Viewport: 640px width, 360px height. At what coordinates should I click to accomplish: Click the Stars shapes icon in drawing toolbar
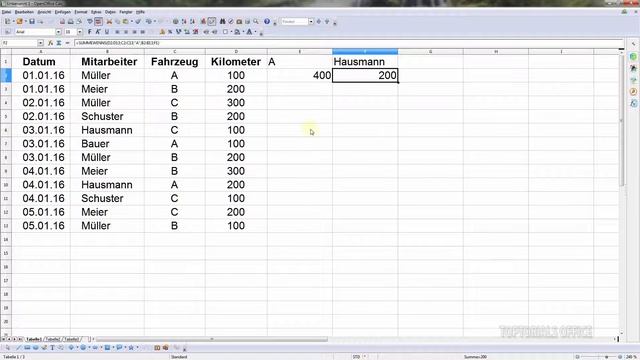click(131, 348)
